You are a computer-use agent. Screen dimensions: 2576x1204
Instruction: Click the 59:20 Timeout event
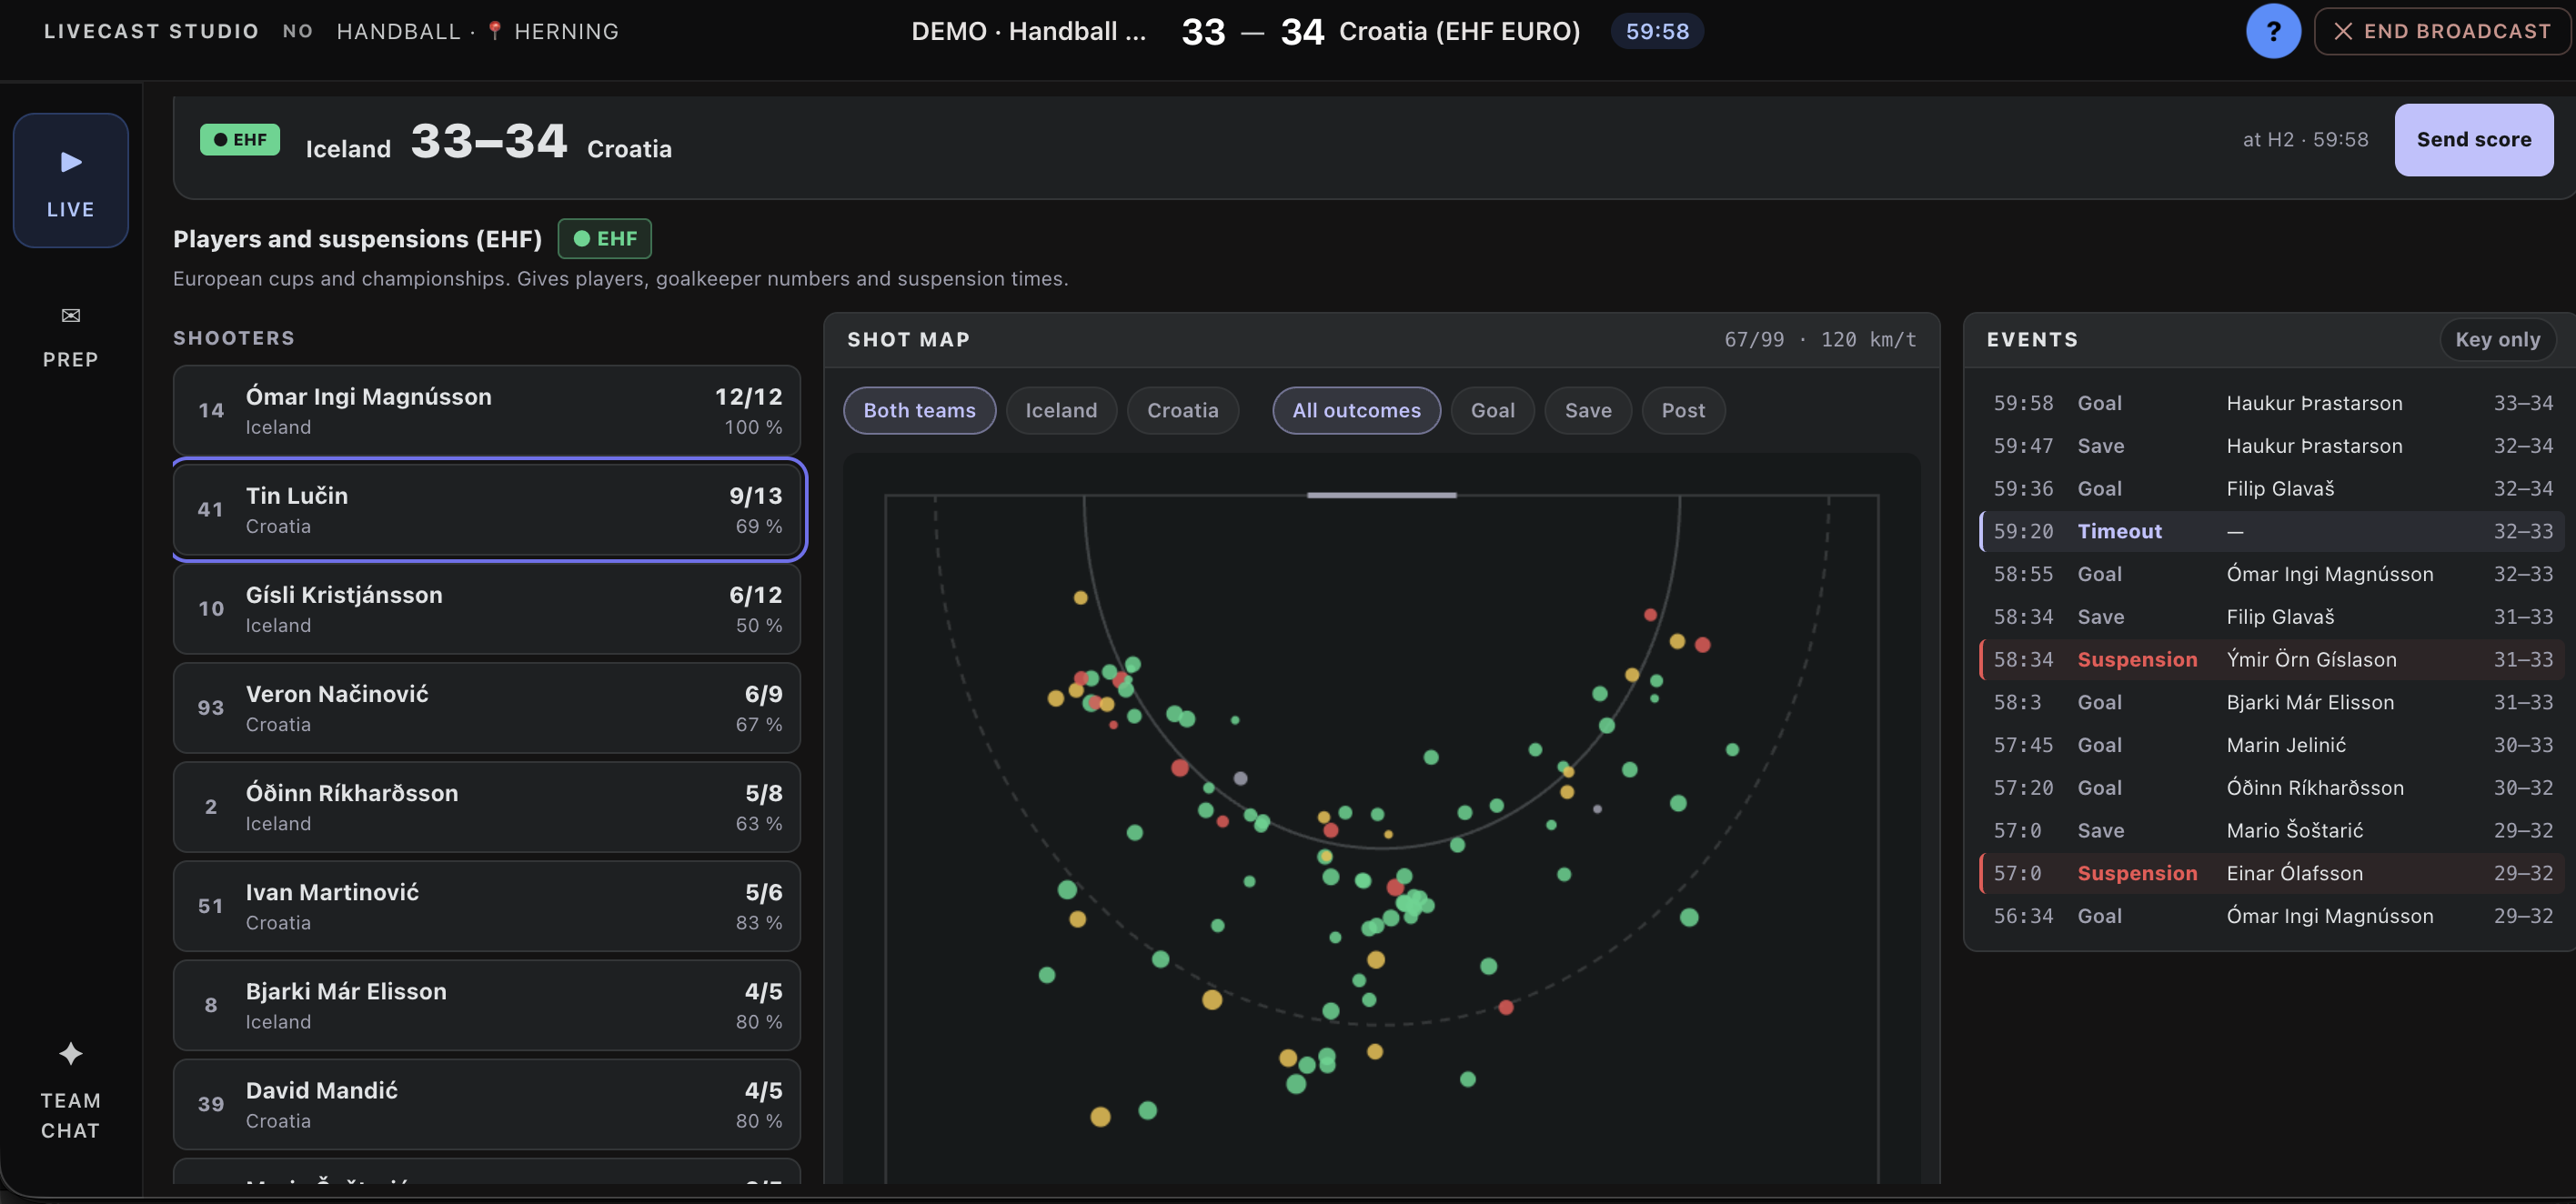click(x=2273, y=531)
